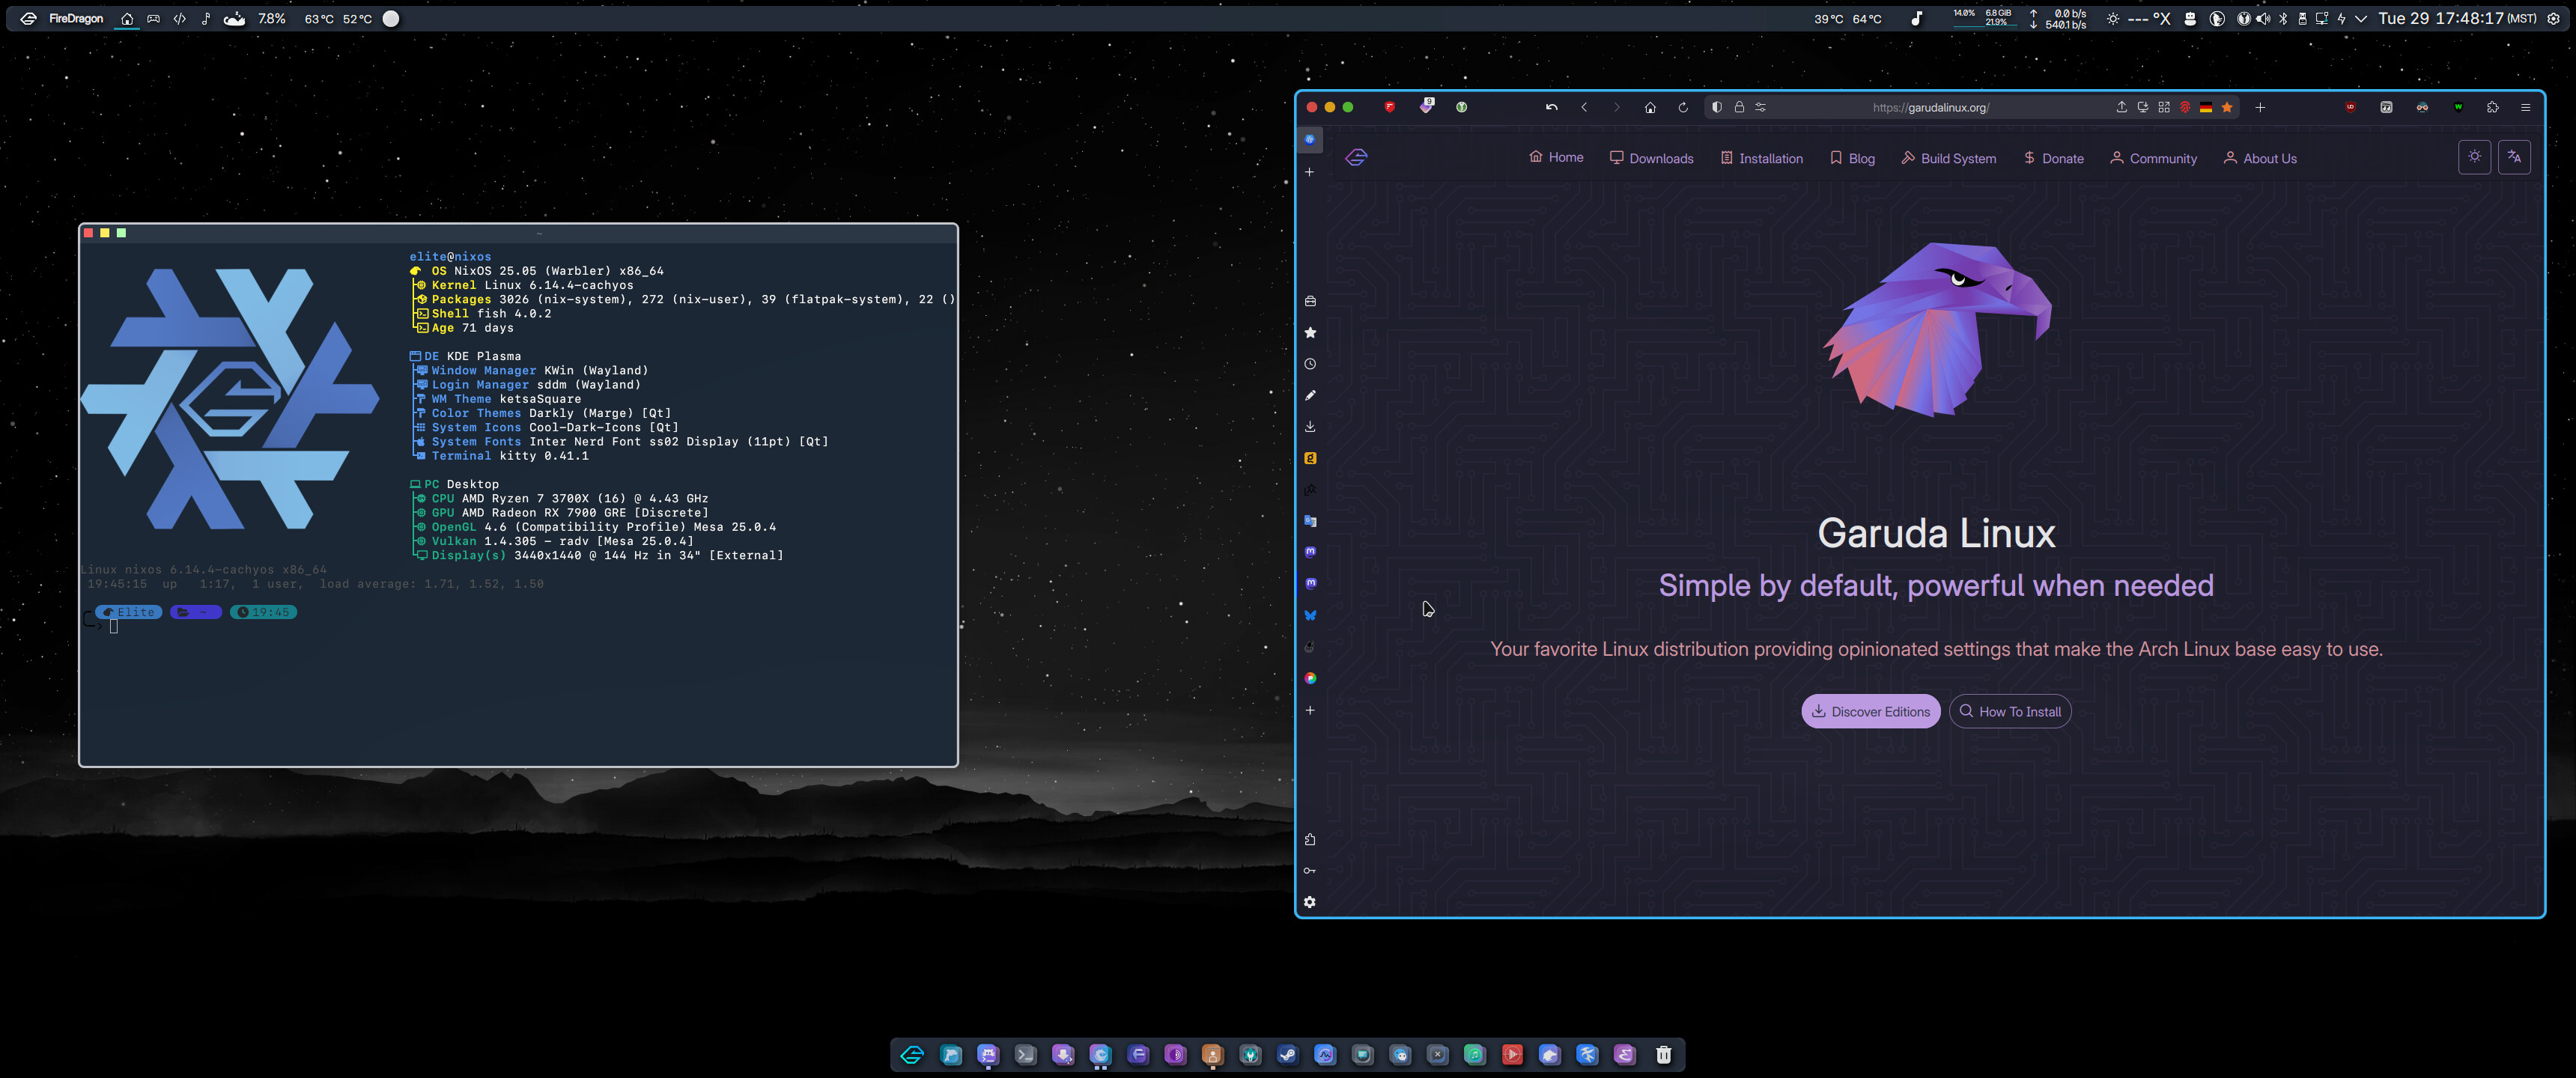Open the trash icon in the dock
Image resolution: width=2576 pixels, height=1078 pixels.
[x=1663, y=1054]
